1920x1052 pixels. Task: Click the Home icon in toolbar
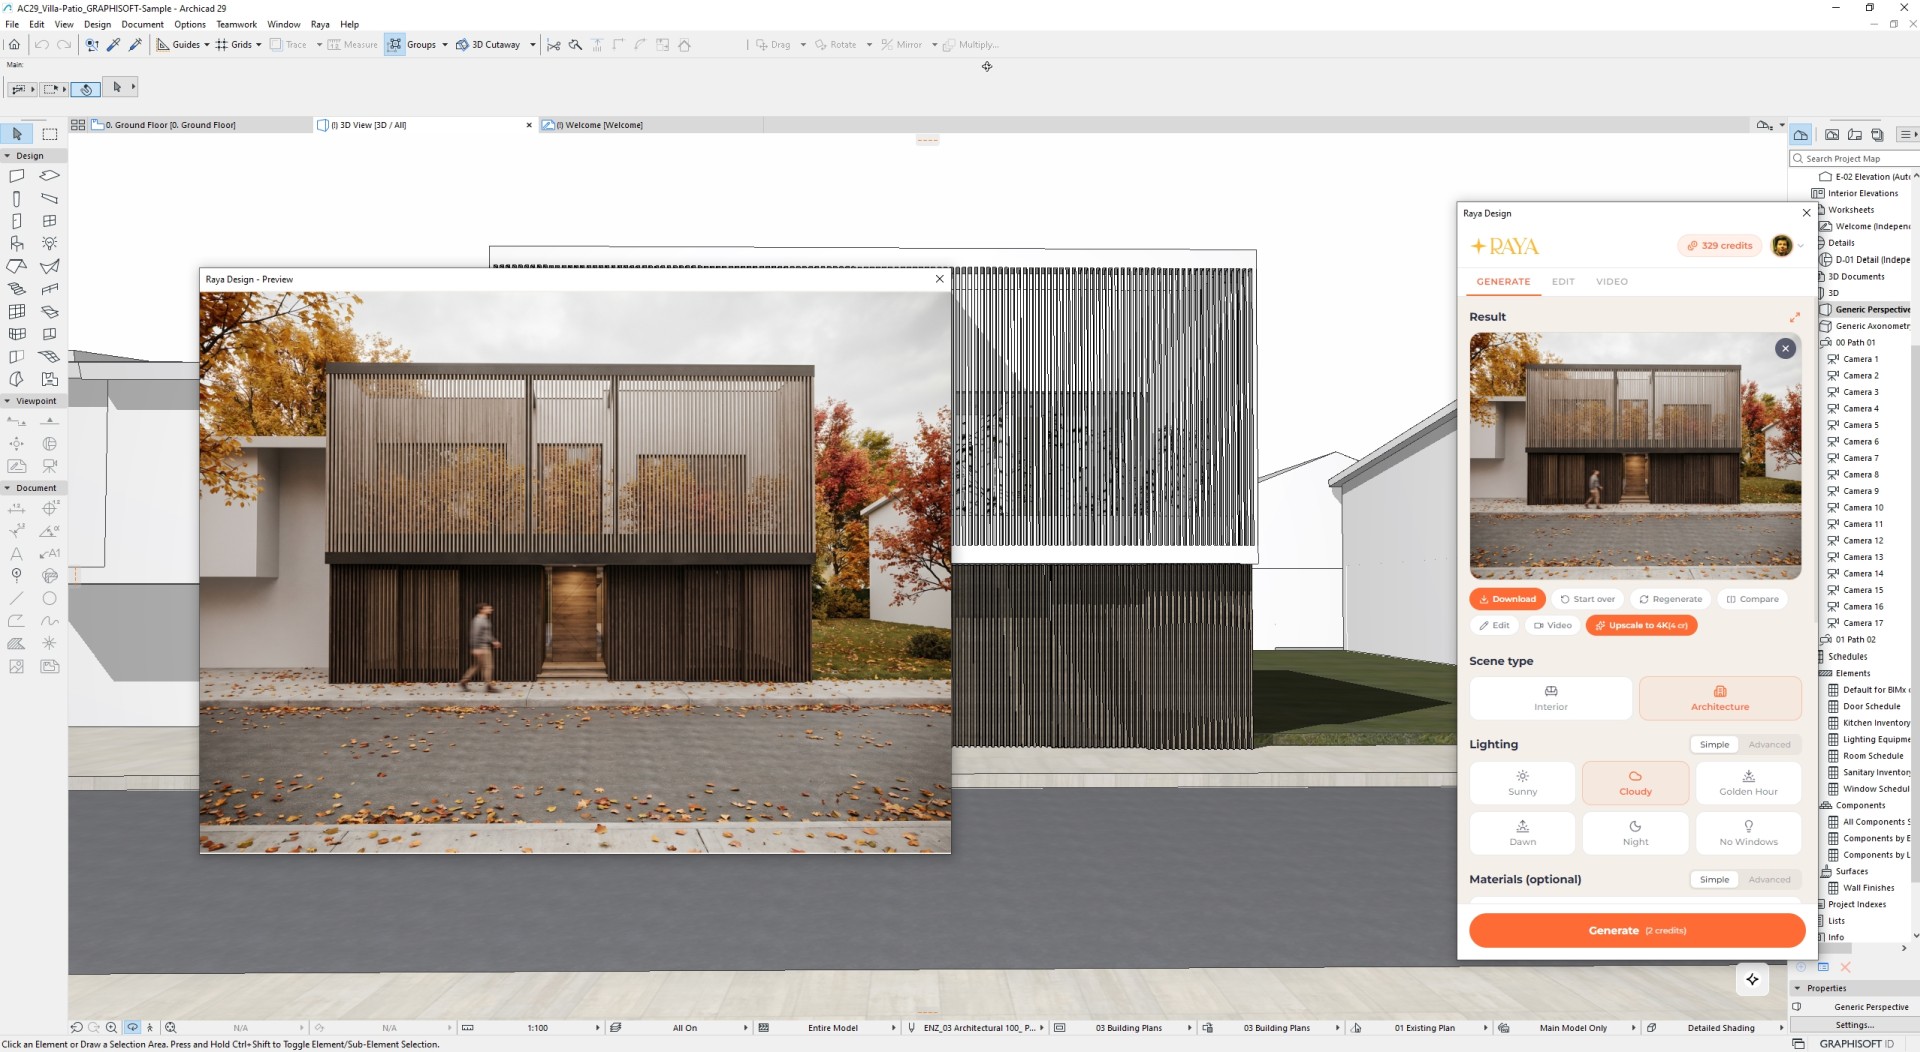tap(14, 44)
